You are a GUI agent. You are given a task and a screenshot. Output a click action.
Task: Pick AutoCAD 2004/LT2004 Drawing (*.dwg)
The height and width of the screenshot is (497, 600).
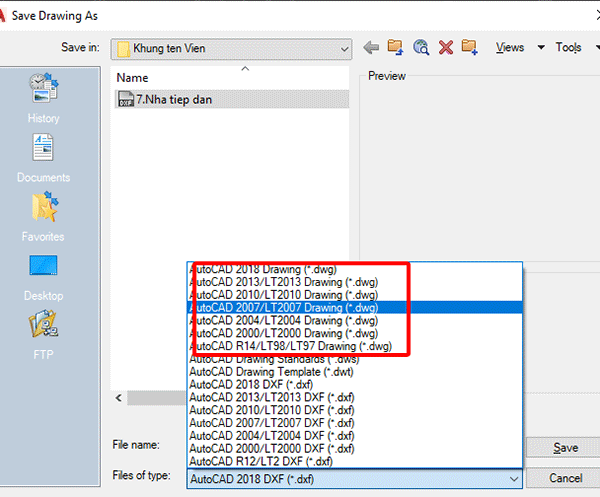click(x=354, y=321)
